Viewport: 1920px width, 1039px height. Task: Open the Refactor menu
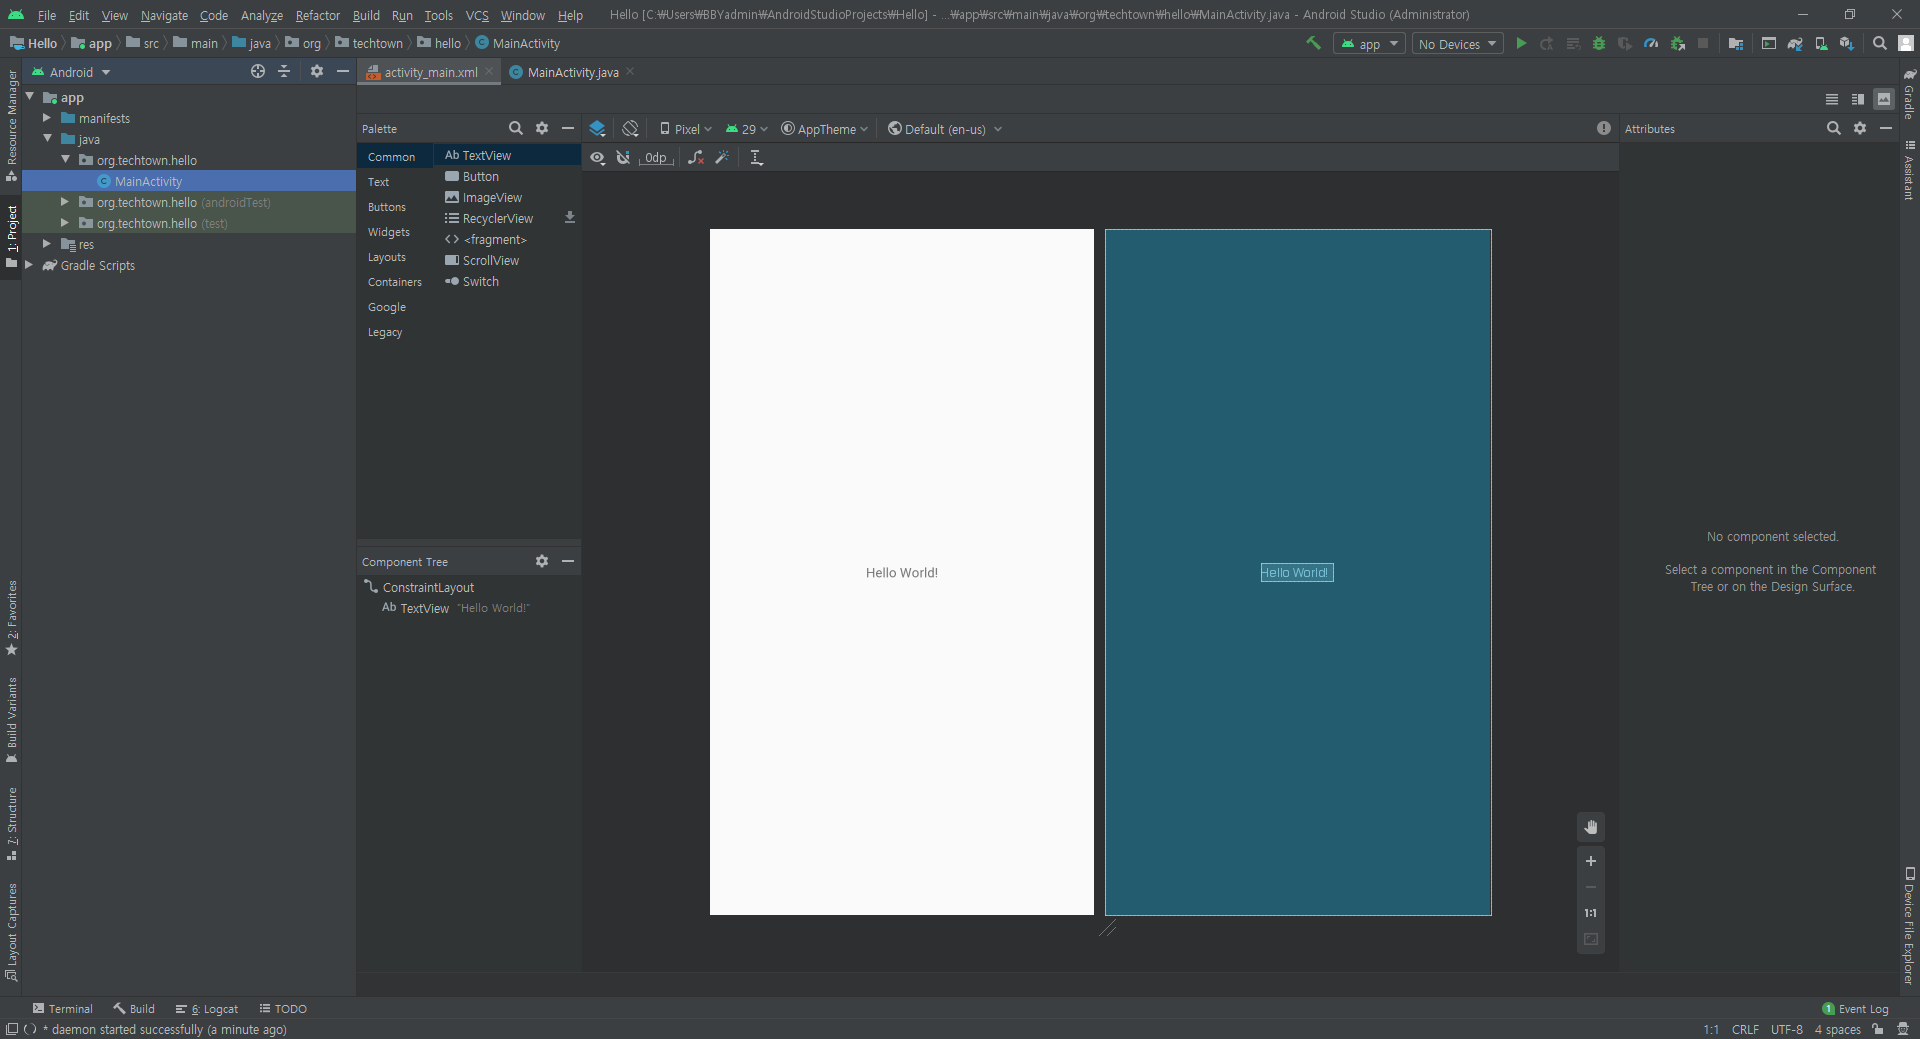318,15
